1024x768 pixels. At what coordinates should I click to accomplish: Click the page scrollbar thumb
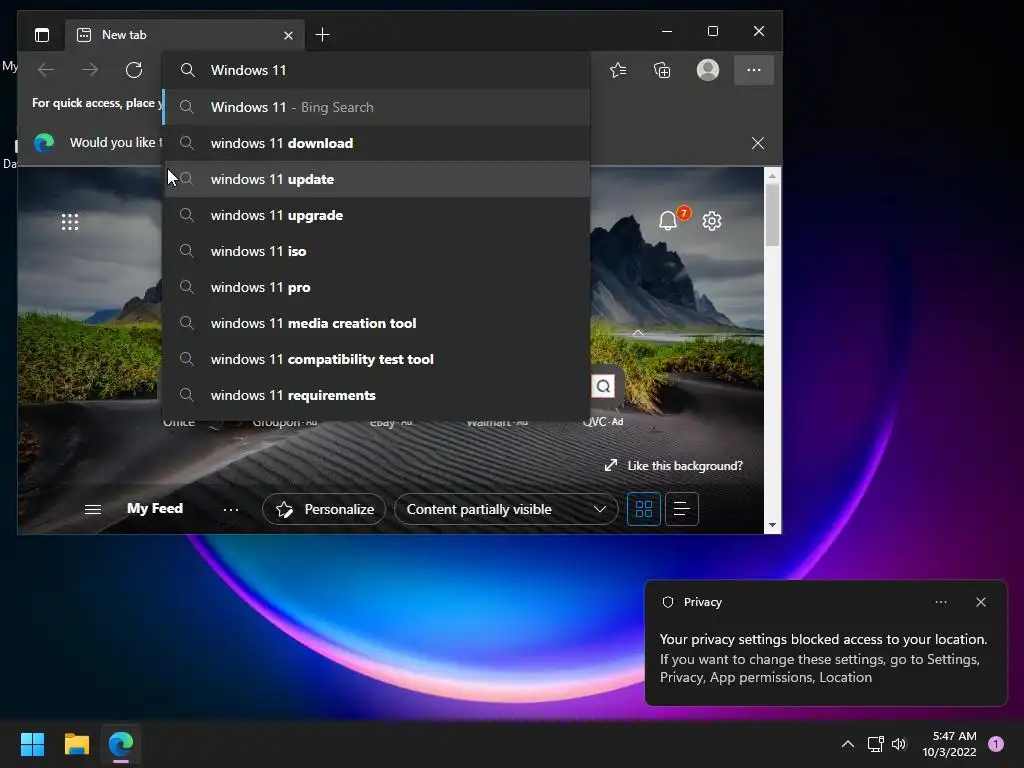(x=773, y=214)
